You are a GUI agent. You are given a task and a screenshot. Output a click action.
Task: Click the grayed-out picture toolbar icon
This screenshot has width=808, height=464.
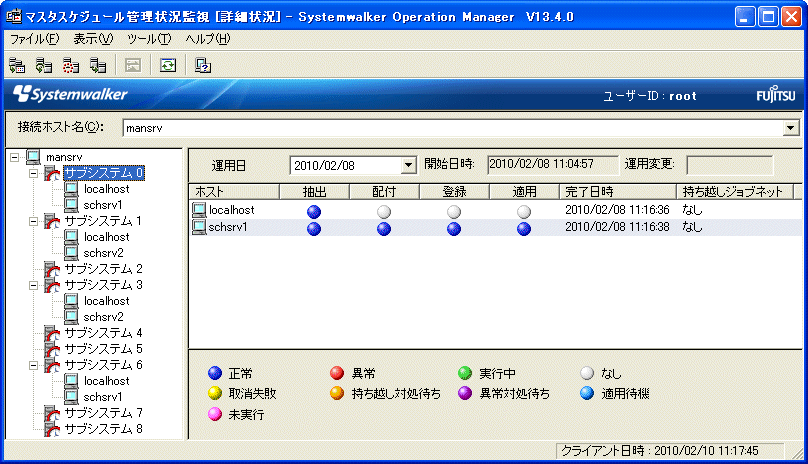133,65
